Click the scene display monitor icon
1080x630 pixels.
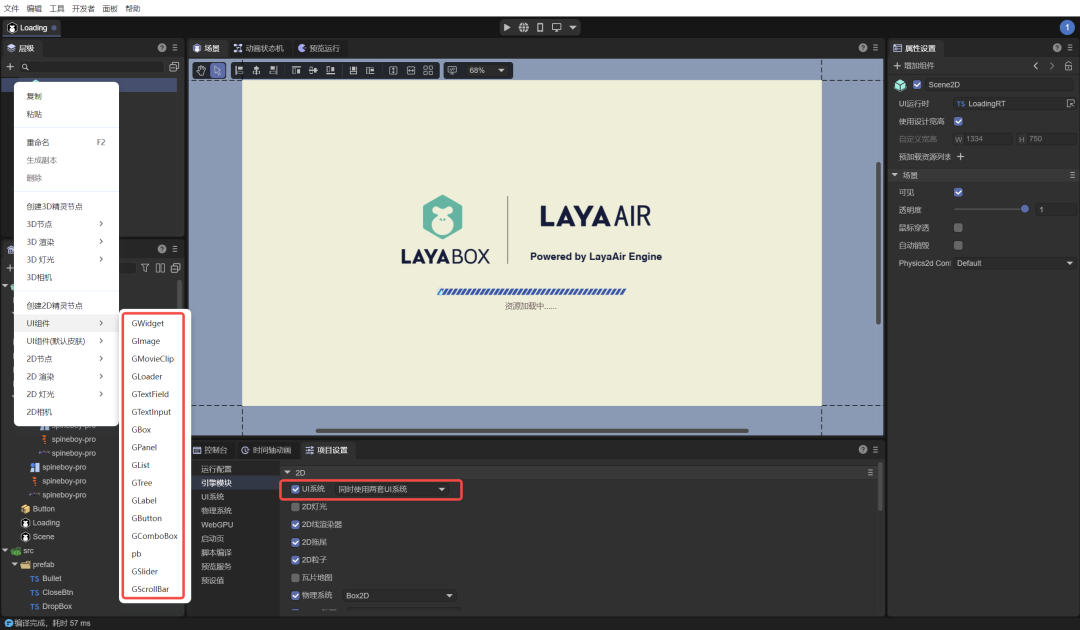tap(453, 70)
